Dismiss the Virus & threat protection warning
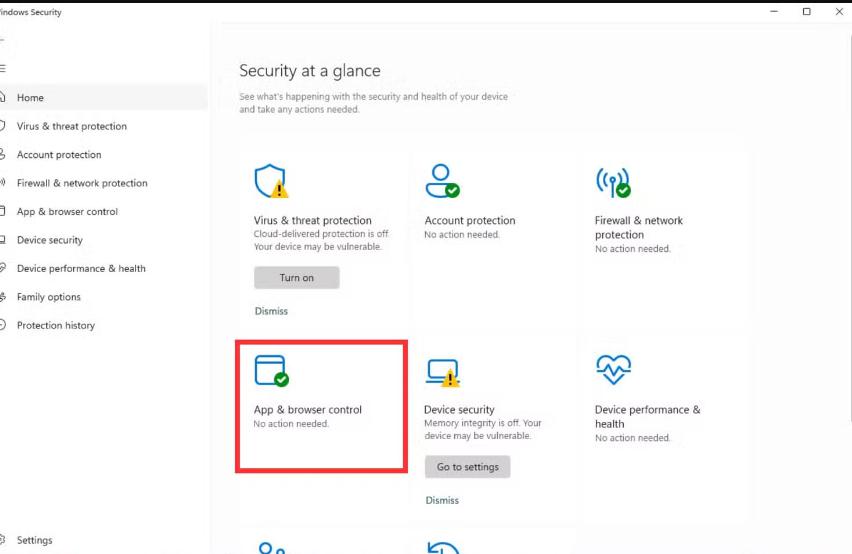 tap(271, 311)
